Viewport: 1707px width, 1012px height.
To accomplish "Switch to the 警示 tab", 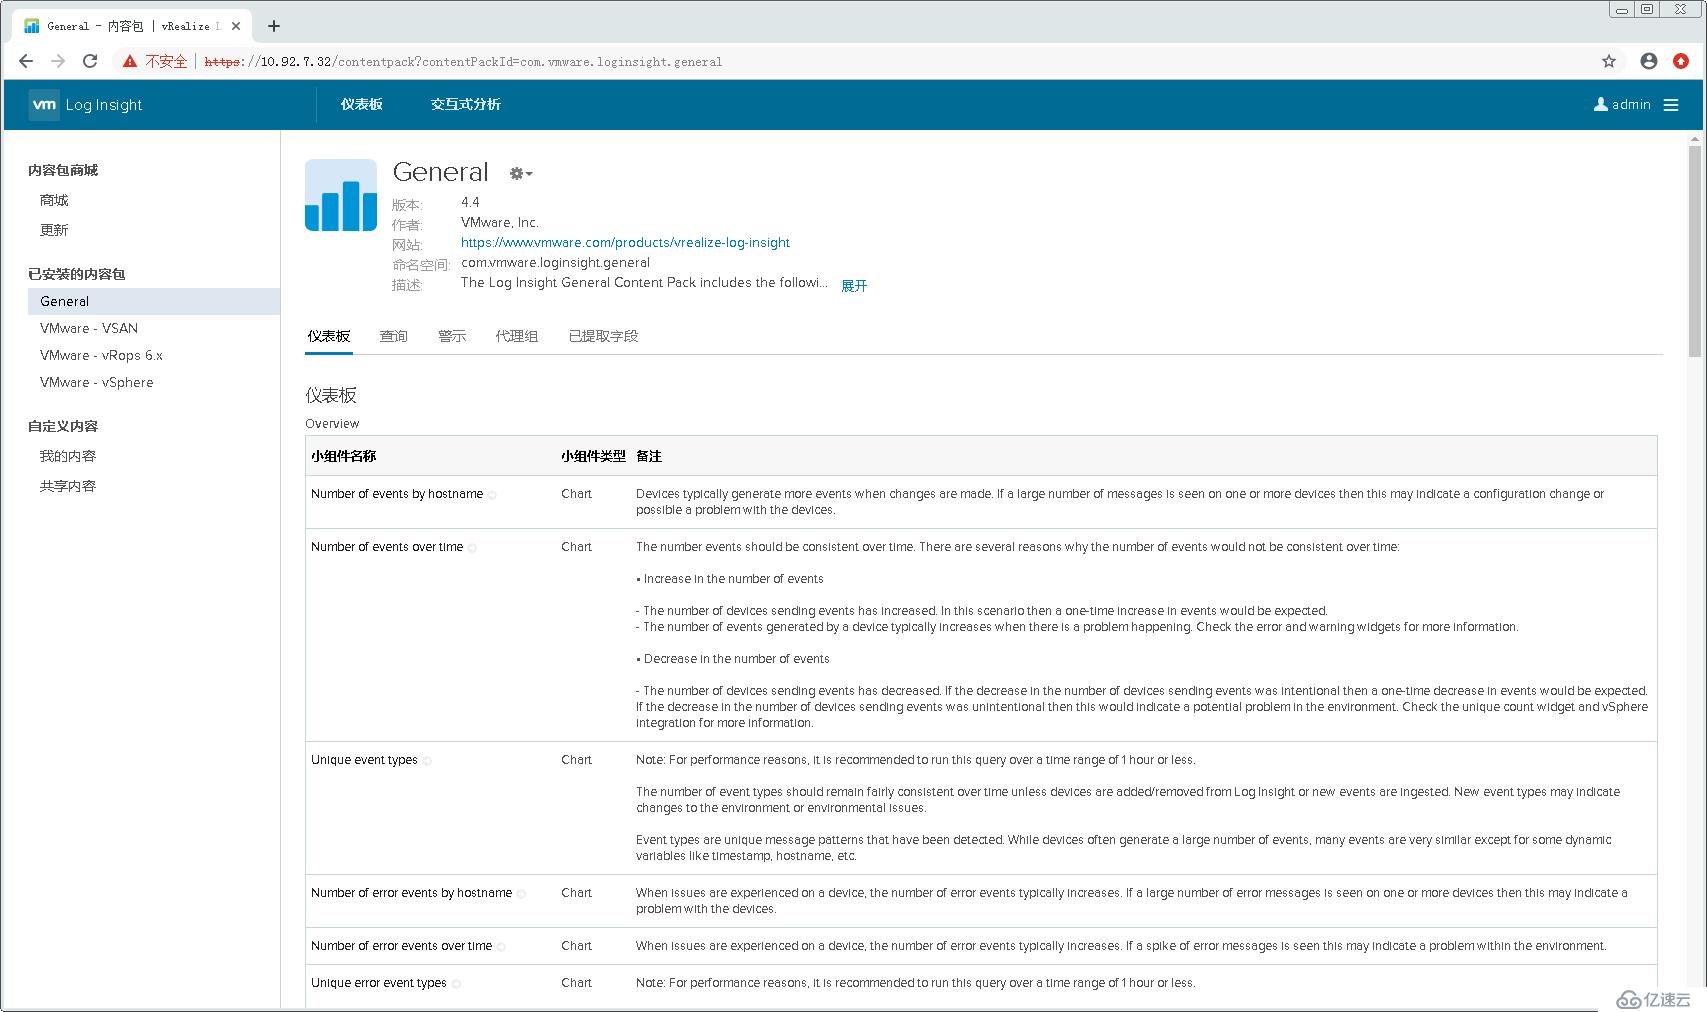I will [x=452, y=336].
